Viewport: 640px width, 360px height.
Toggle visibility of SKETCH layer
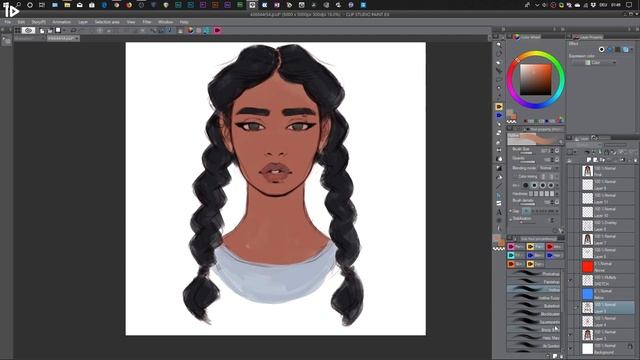571,280
